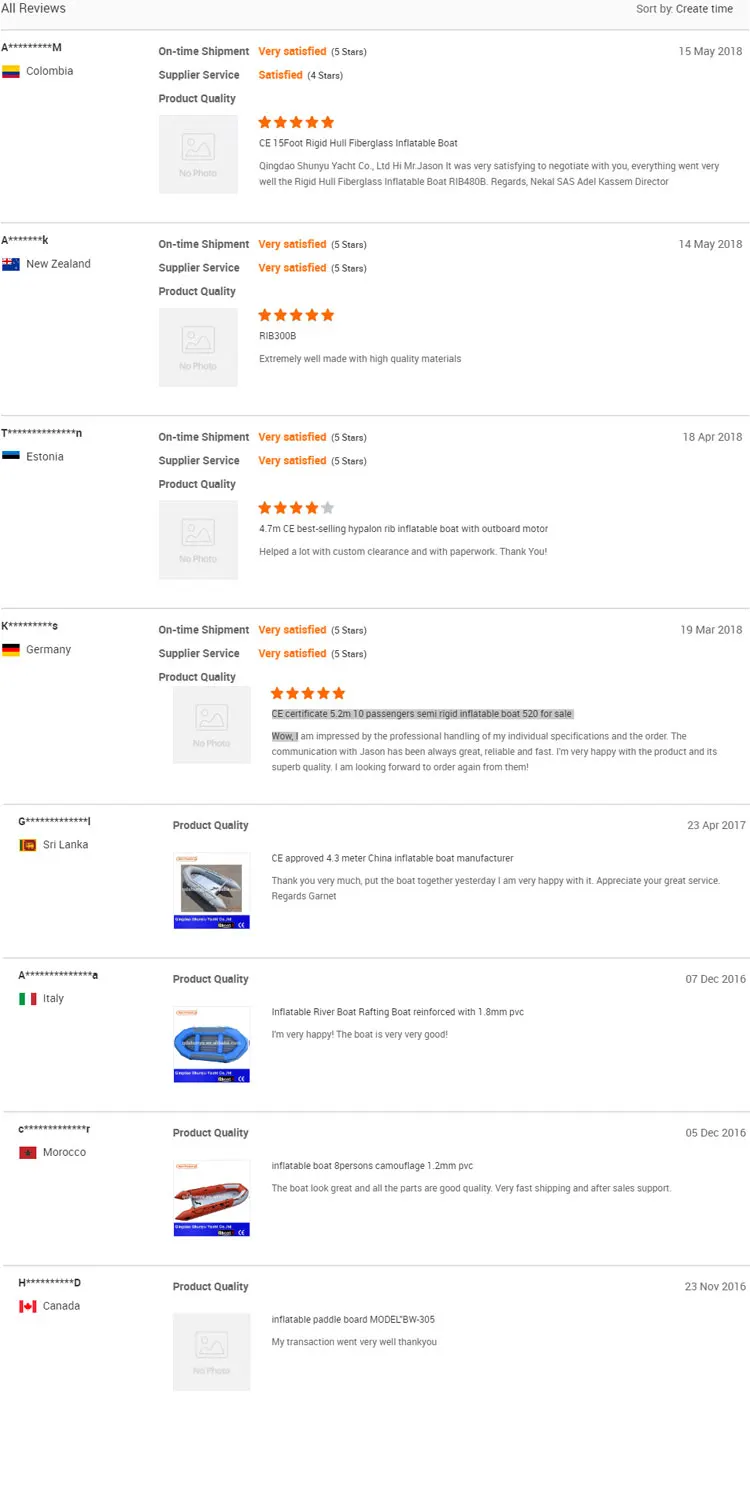The width and height of the screenshot is (750, 1500).
Task: Click the New Zealand flag icon
Action: (11, 265)
